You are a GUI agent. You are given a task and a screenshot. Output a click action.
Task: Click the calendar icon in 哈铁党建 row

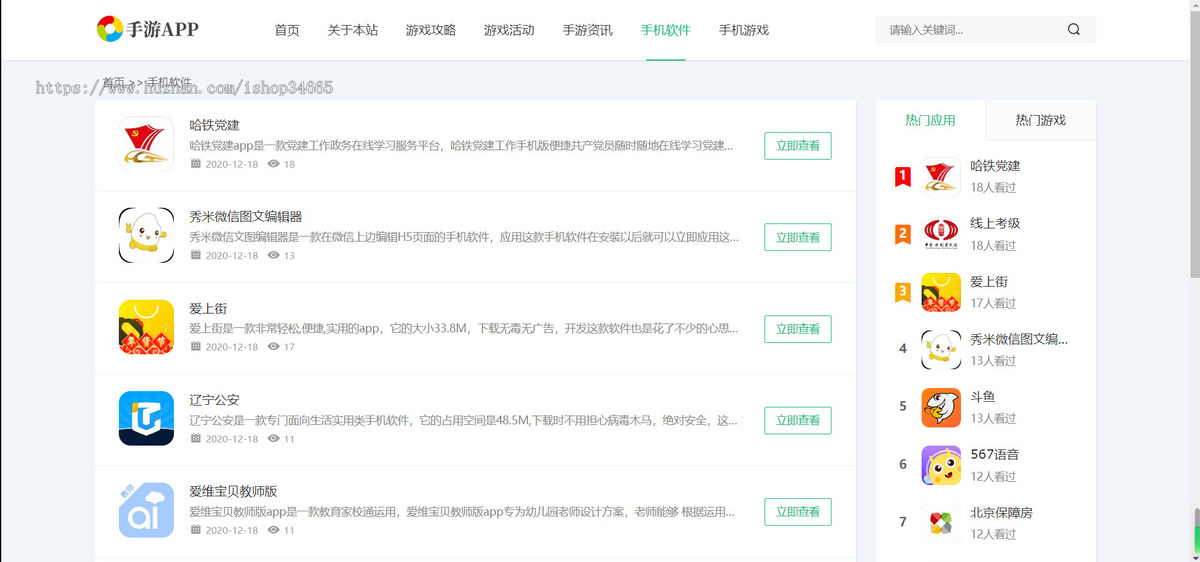[x=195, y=163]
